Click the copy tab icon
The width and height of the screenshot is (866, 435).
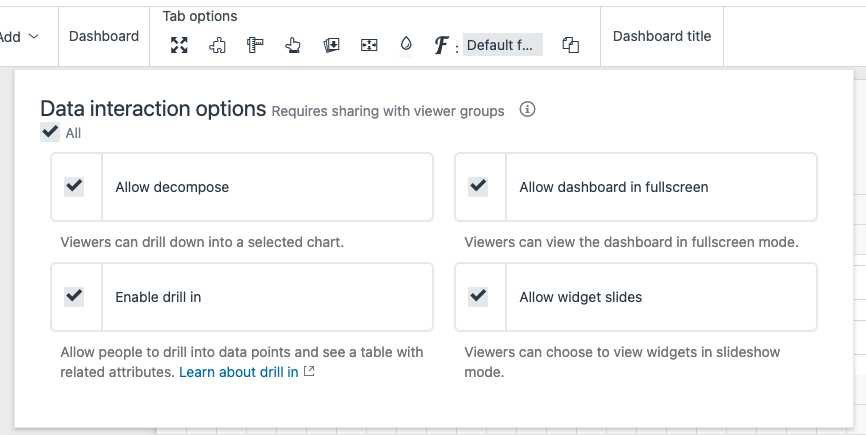(571, 45)
